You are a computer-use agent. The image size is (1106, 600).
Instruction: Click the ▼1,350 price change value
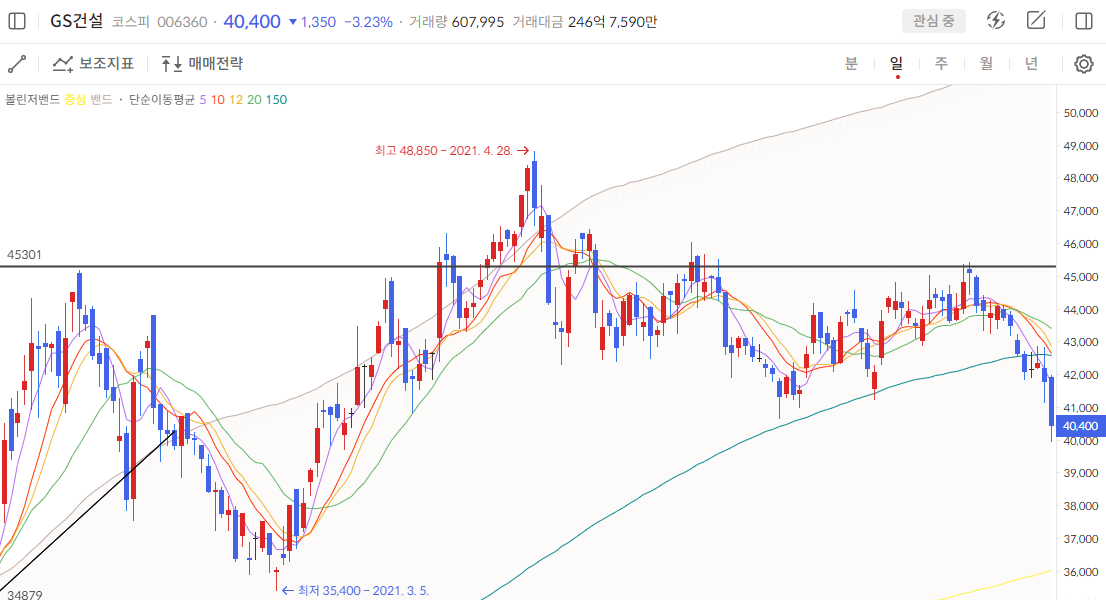[x=312, y=22]
